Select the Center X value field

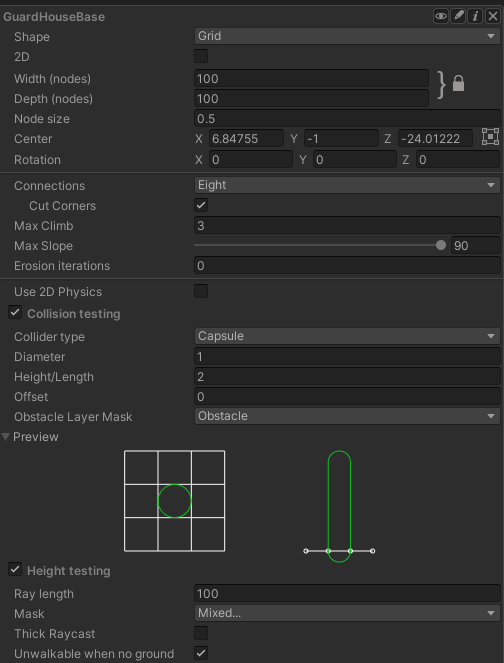tap(247, 139)
